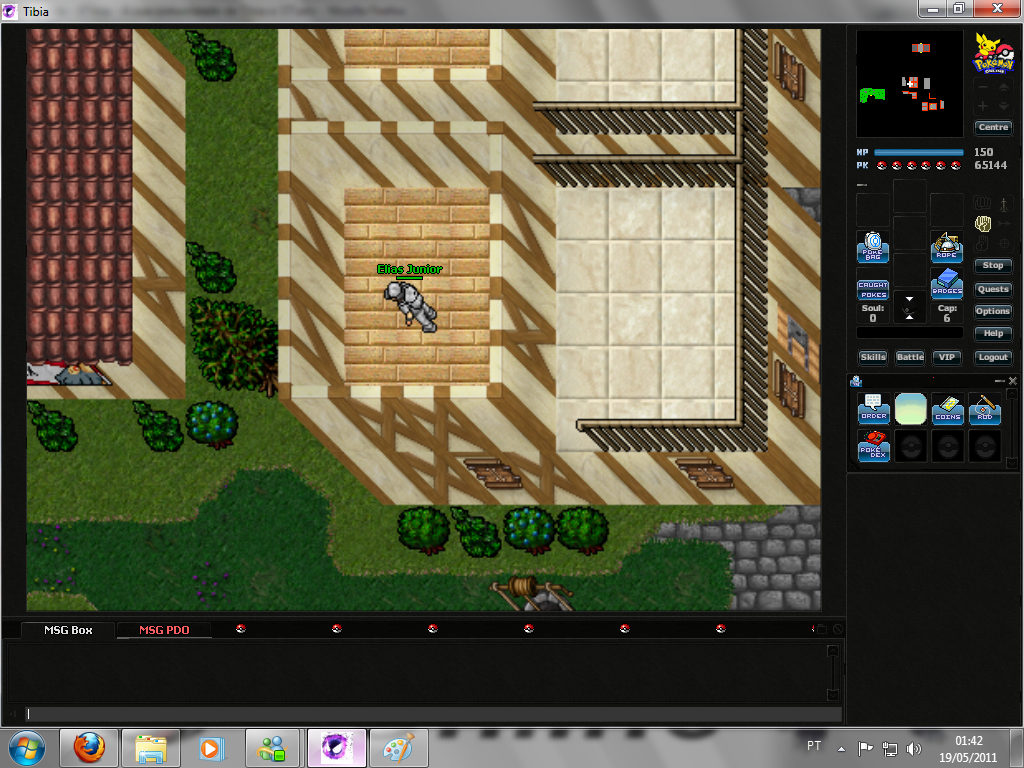
Task: Click the Elias Junior character
Action: pyautogui.click(x=410, y=306)
